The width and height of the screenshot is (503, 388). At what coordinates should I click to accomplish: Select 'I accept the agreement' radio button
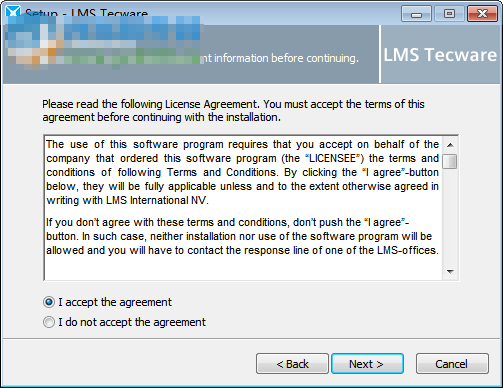point(49,302)
